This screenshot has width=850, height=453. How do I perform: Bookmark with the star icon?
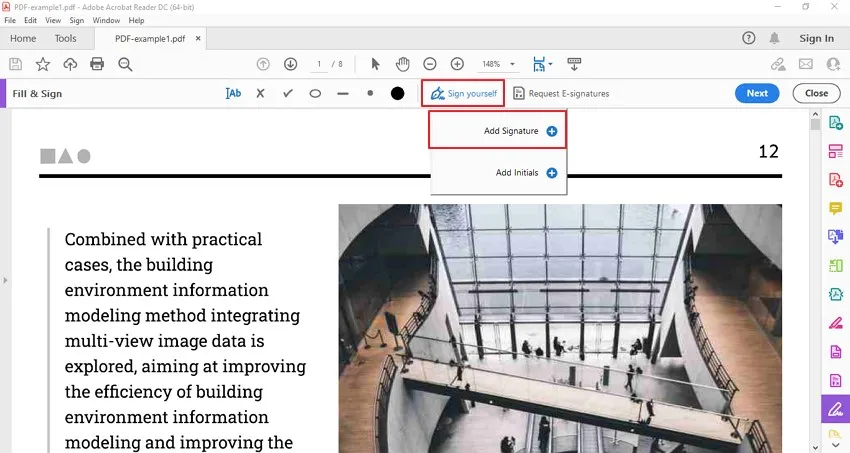[43, 64]
